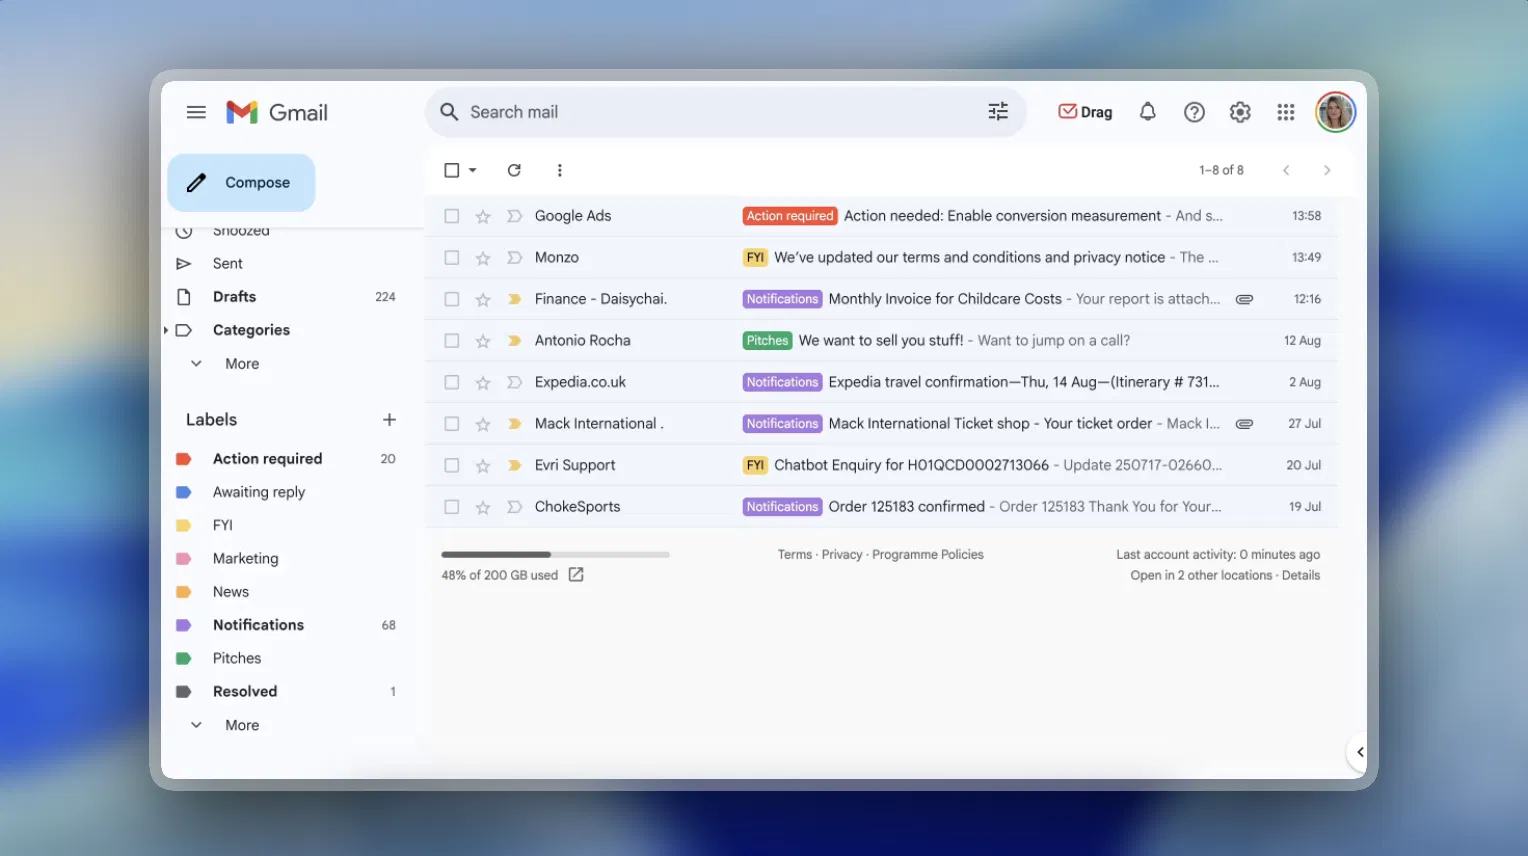The width and height of the screenshot is (1528, 856).
Task: Open the main hamburger menu
Action: point(196,112)
